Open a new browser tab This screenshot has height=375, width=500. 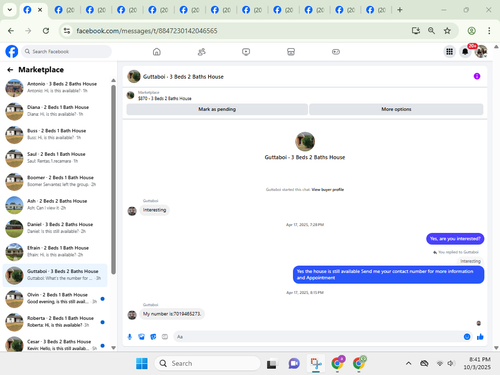coord(400,10)
